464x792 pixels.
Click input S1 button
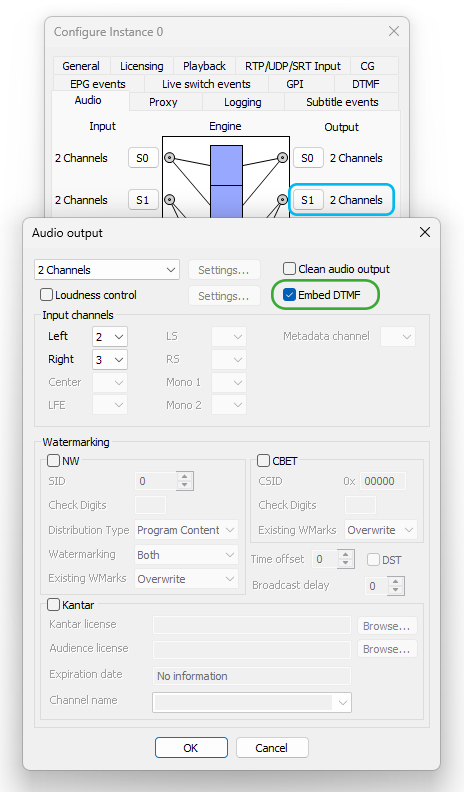(x=143, y=200)
